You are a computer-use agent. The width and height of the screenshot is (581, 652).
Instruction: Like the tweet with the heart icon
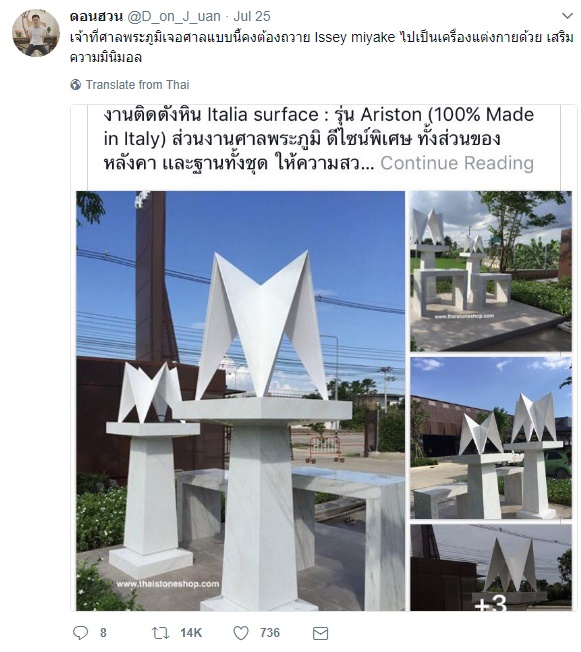point(240,633)
